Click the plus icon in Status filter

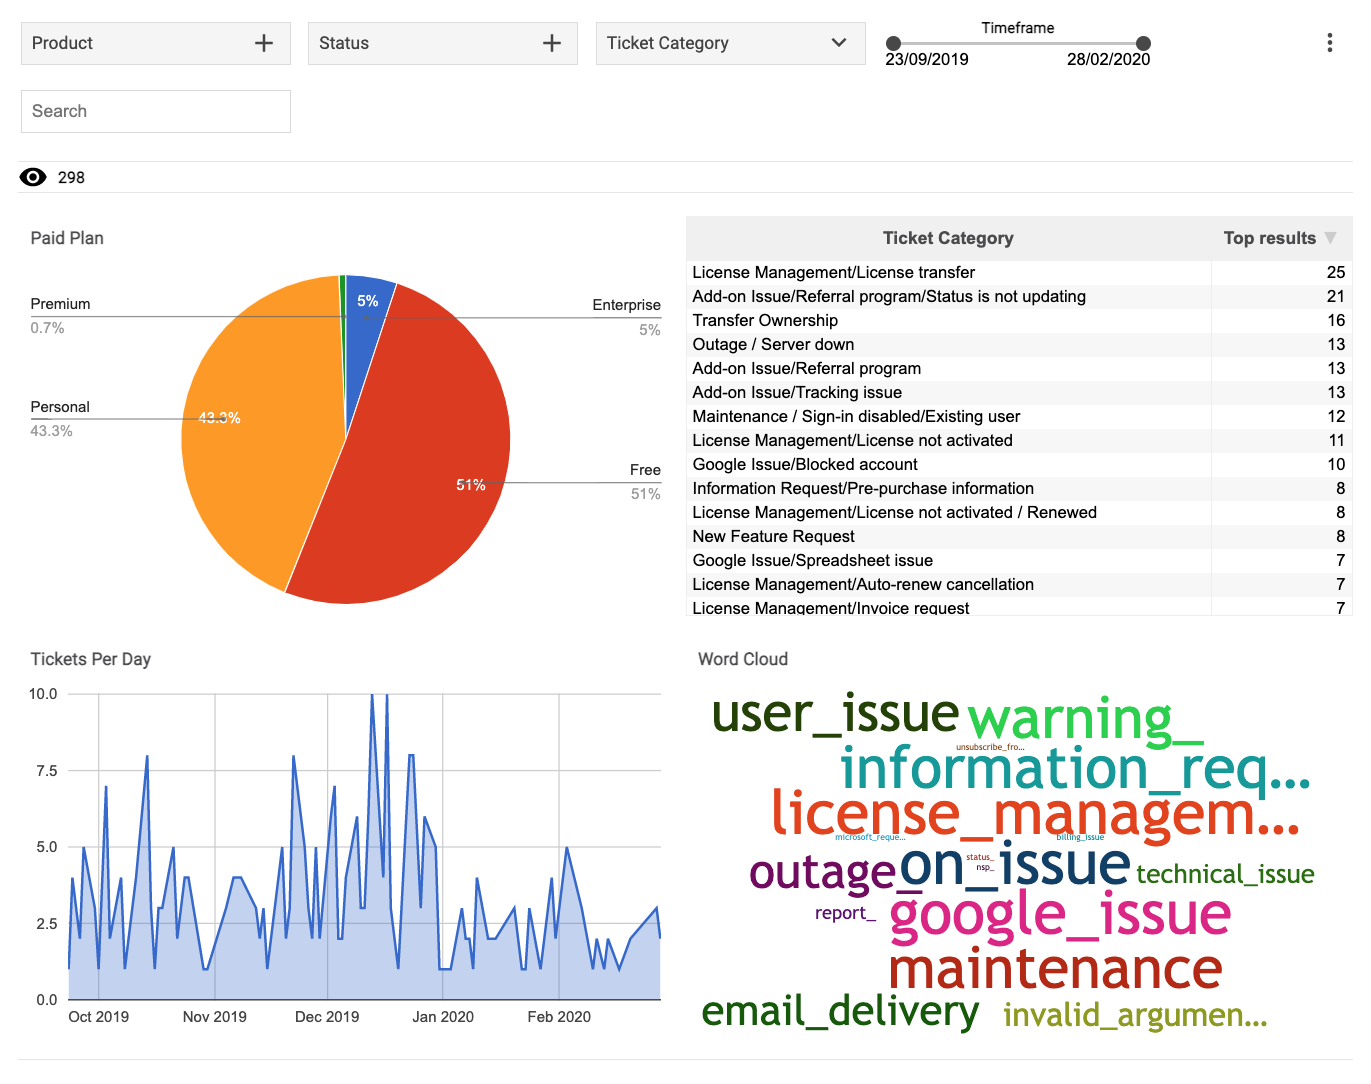coord(551,43)
